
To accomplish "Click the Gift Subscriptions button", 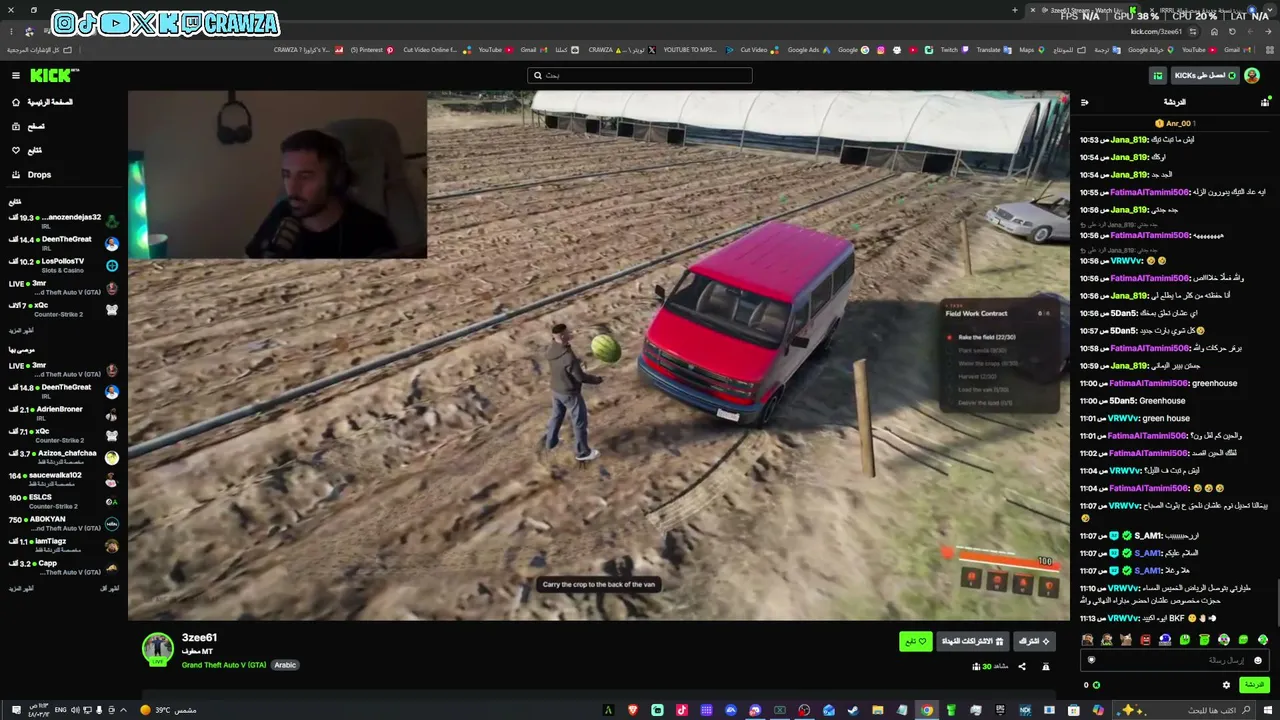I will [972, 641].
